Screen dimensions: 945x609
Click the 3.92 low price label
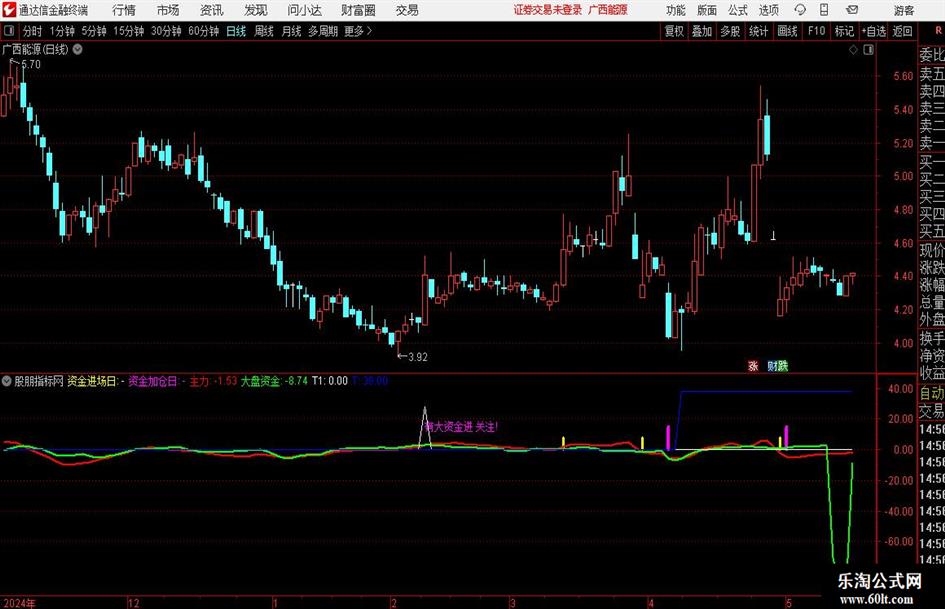[418, 357]
